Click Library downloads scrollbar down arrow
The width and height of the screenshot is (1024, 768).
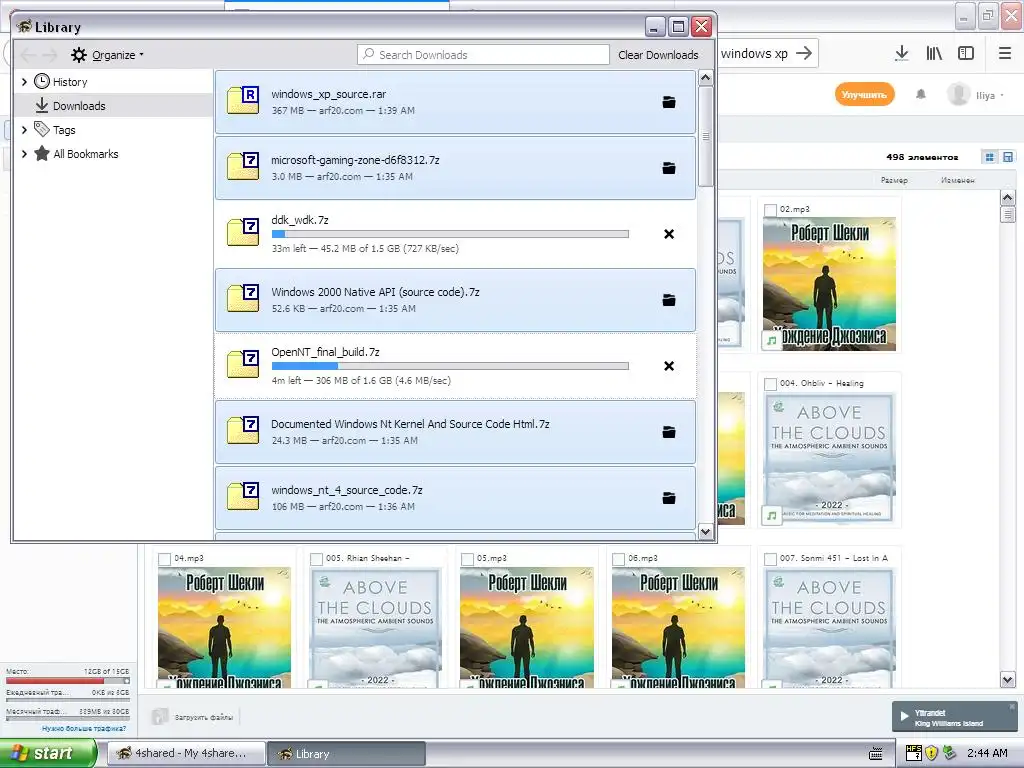705,532
